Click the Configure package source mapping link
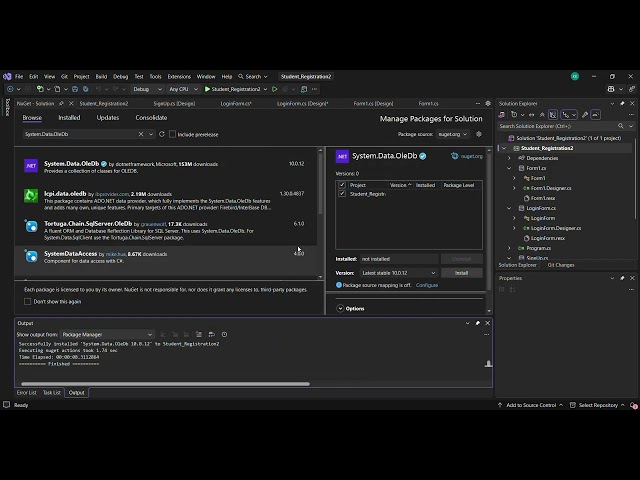The height and width of the screenshot is (480, 640). (427, 285)
